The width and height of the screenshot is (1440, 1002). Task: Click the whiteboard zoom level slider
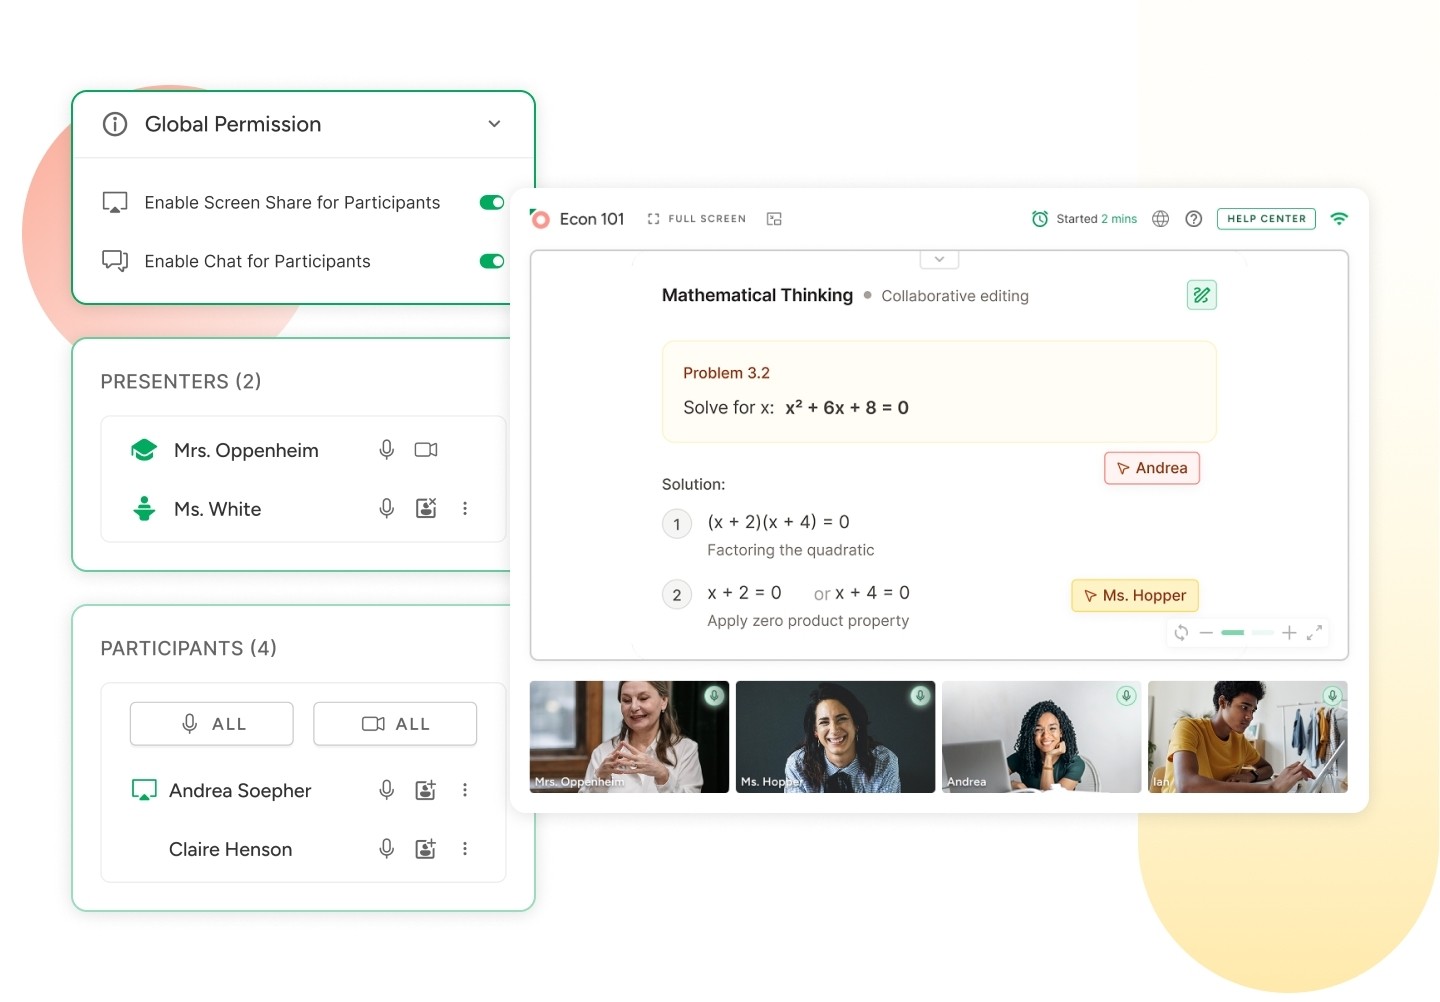tap(1248, 633)
